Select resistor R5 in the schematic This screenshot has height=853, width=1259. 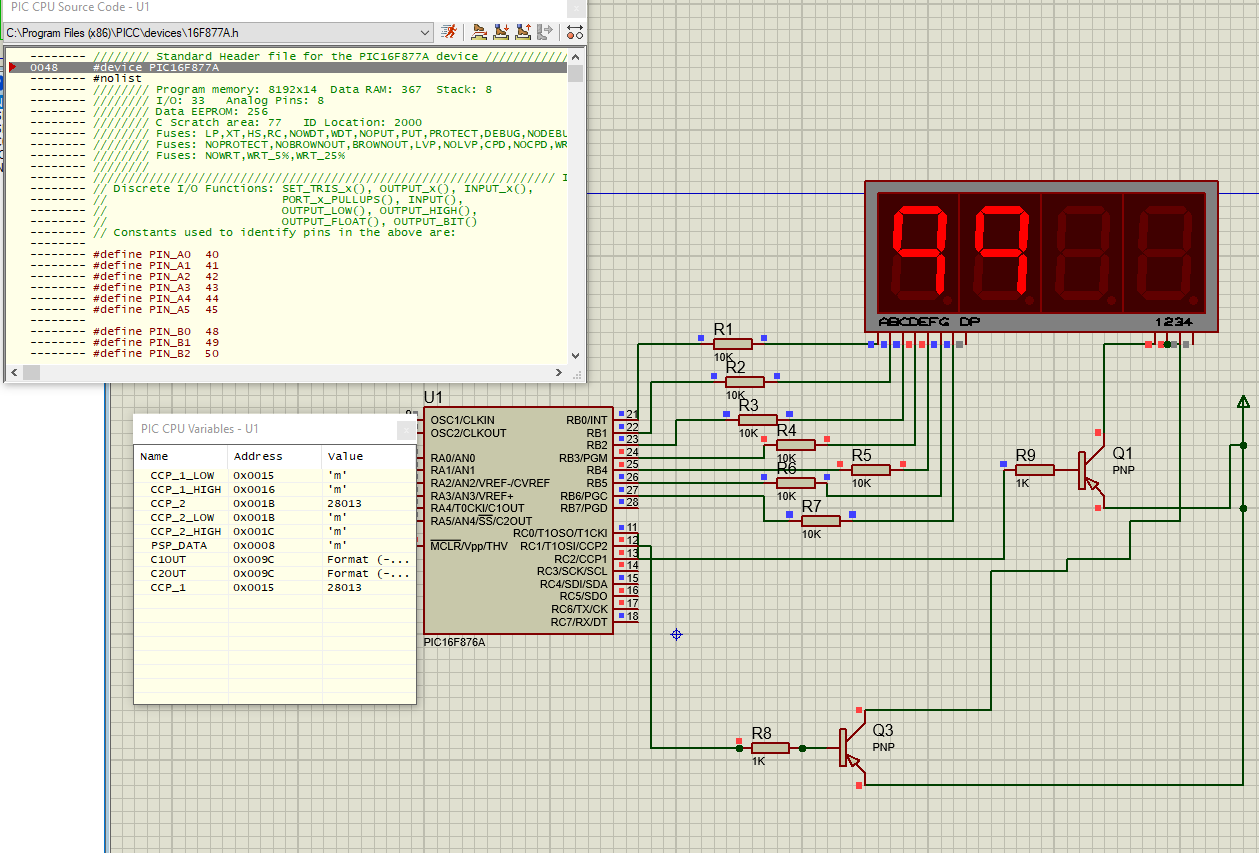click(x=871, y=469)
